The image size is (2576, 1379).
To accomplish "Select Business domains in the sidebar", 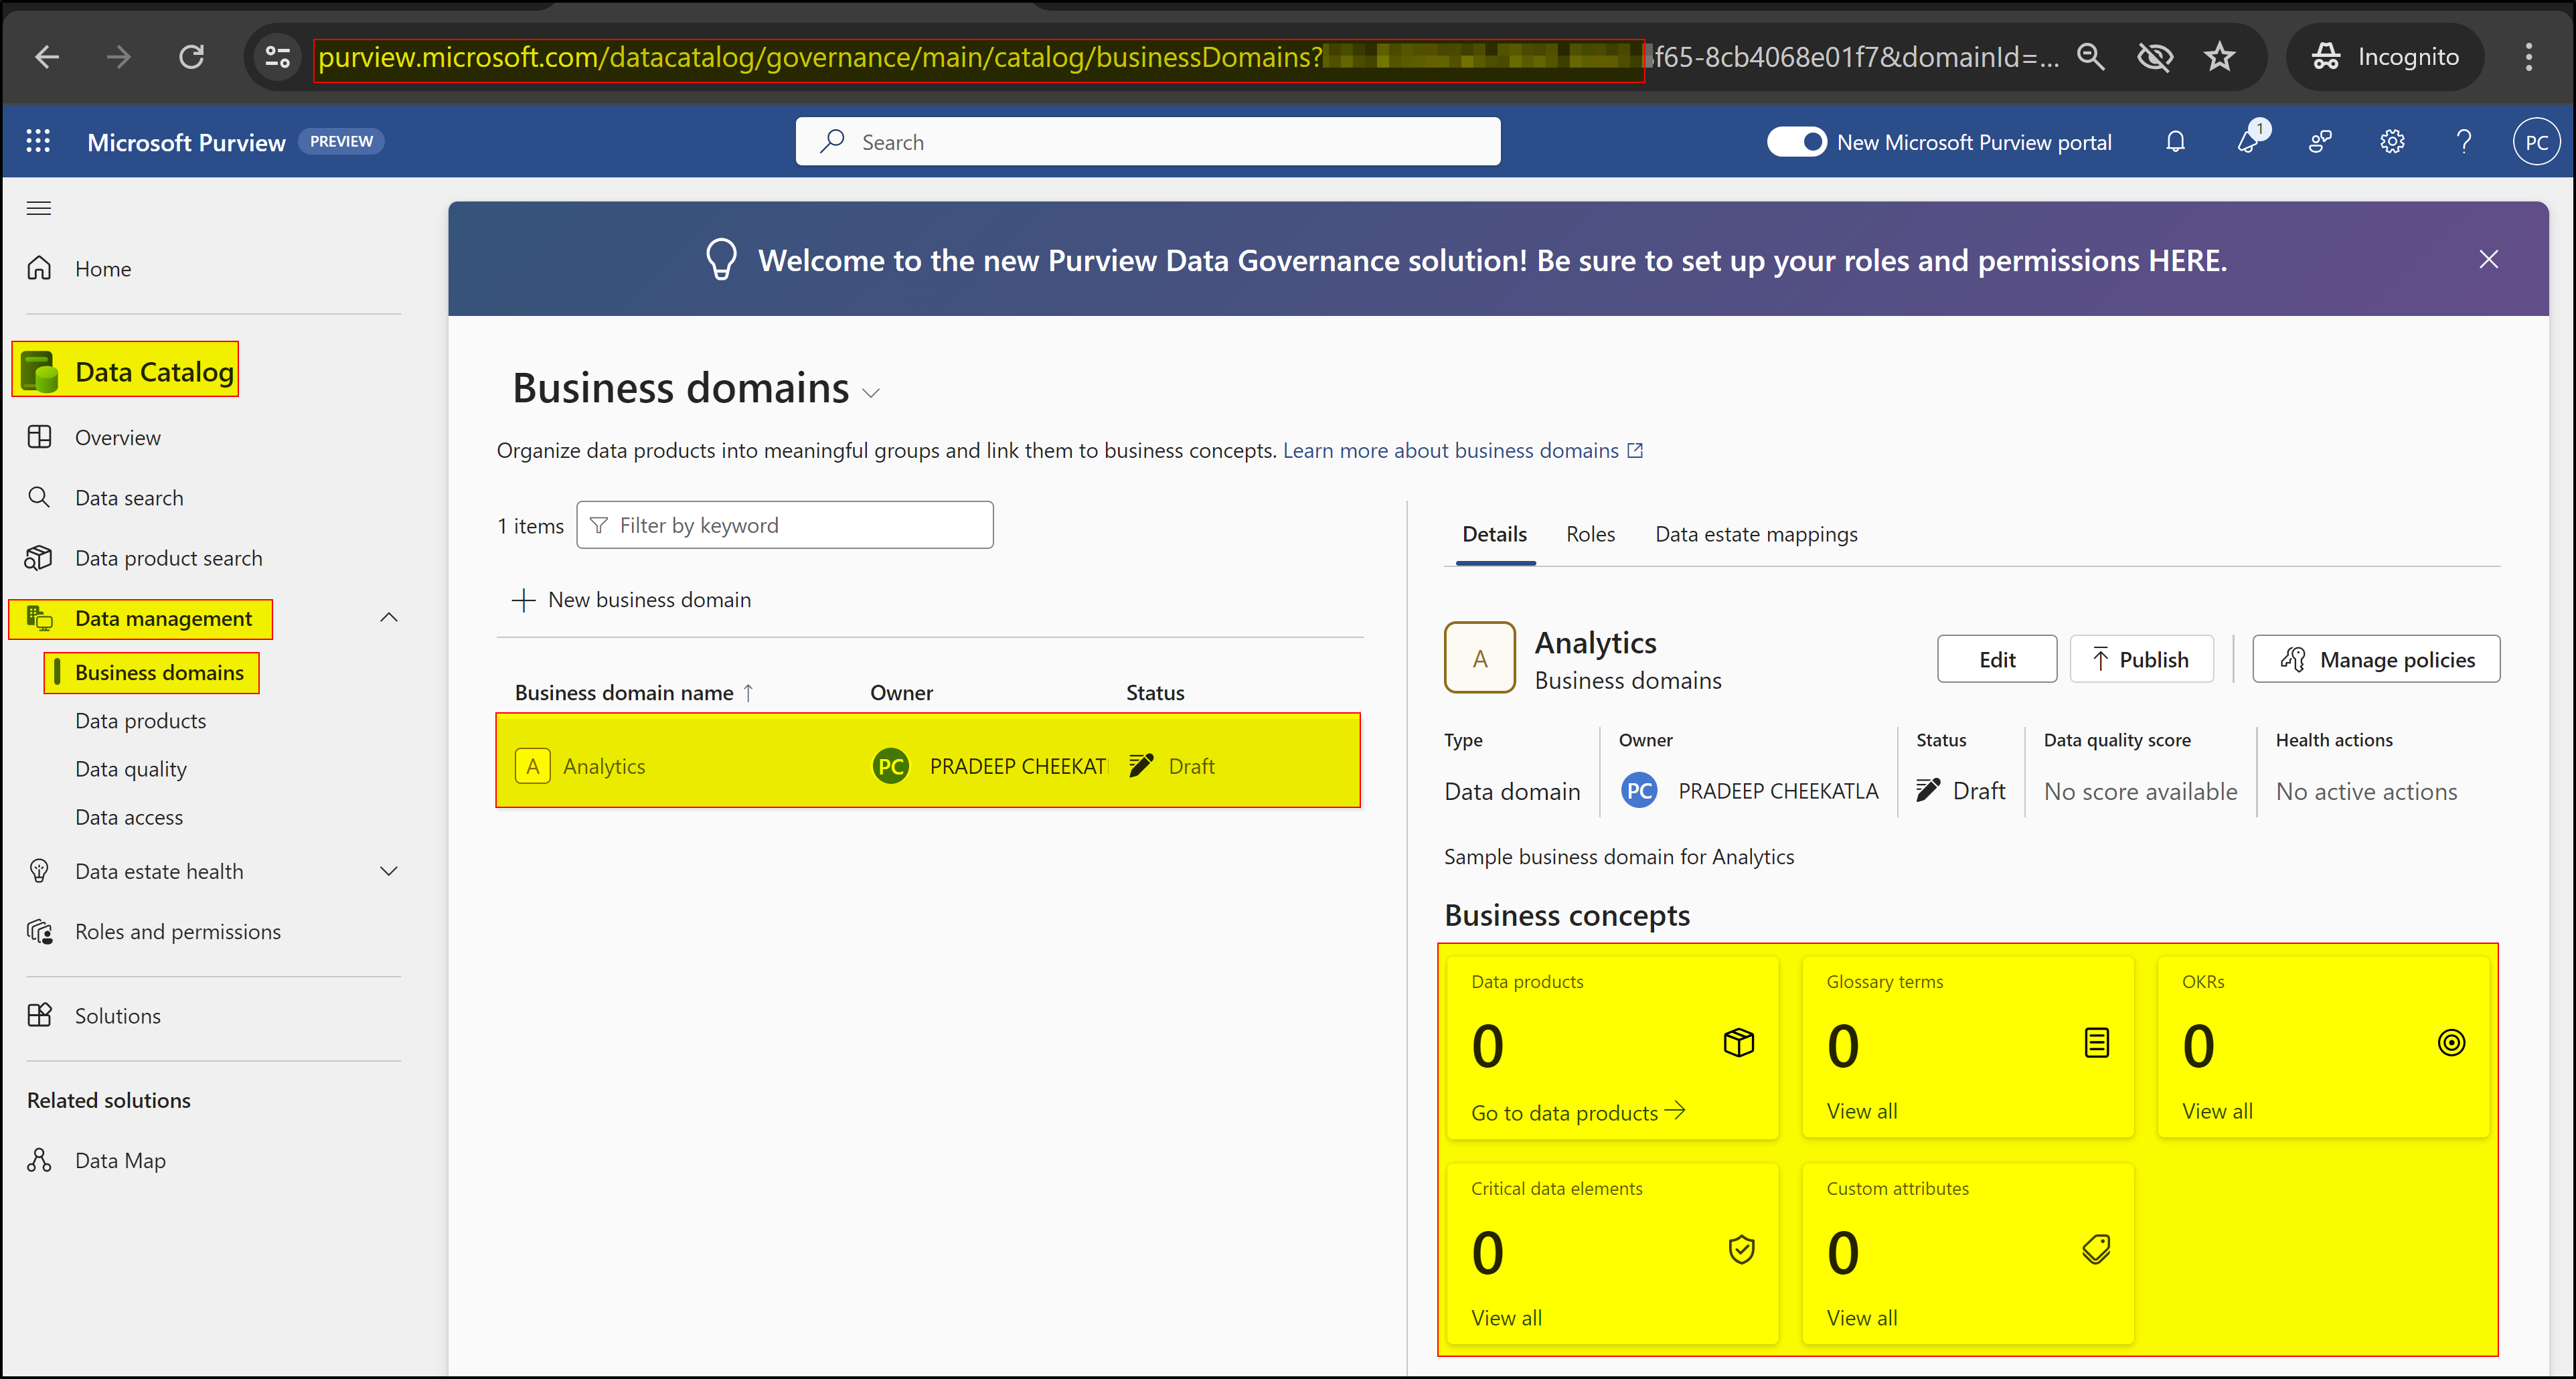I will click(159, 672).
